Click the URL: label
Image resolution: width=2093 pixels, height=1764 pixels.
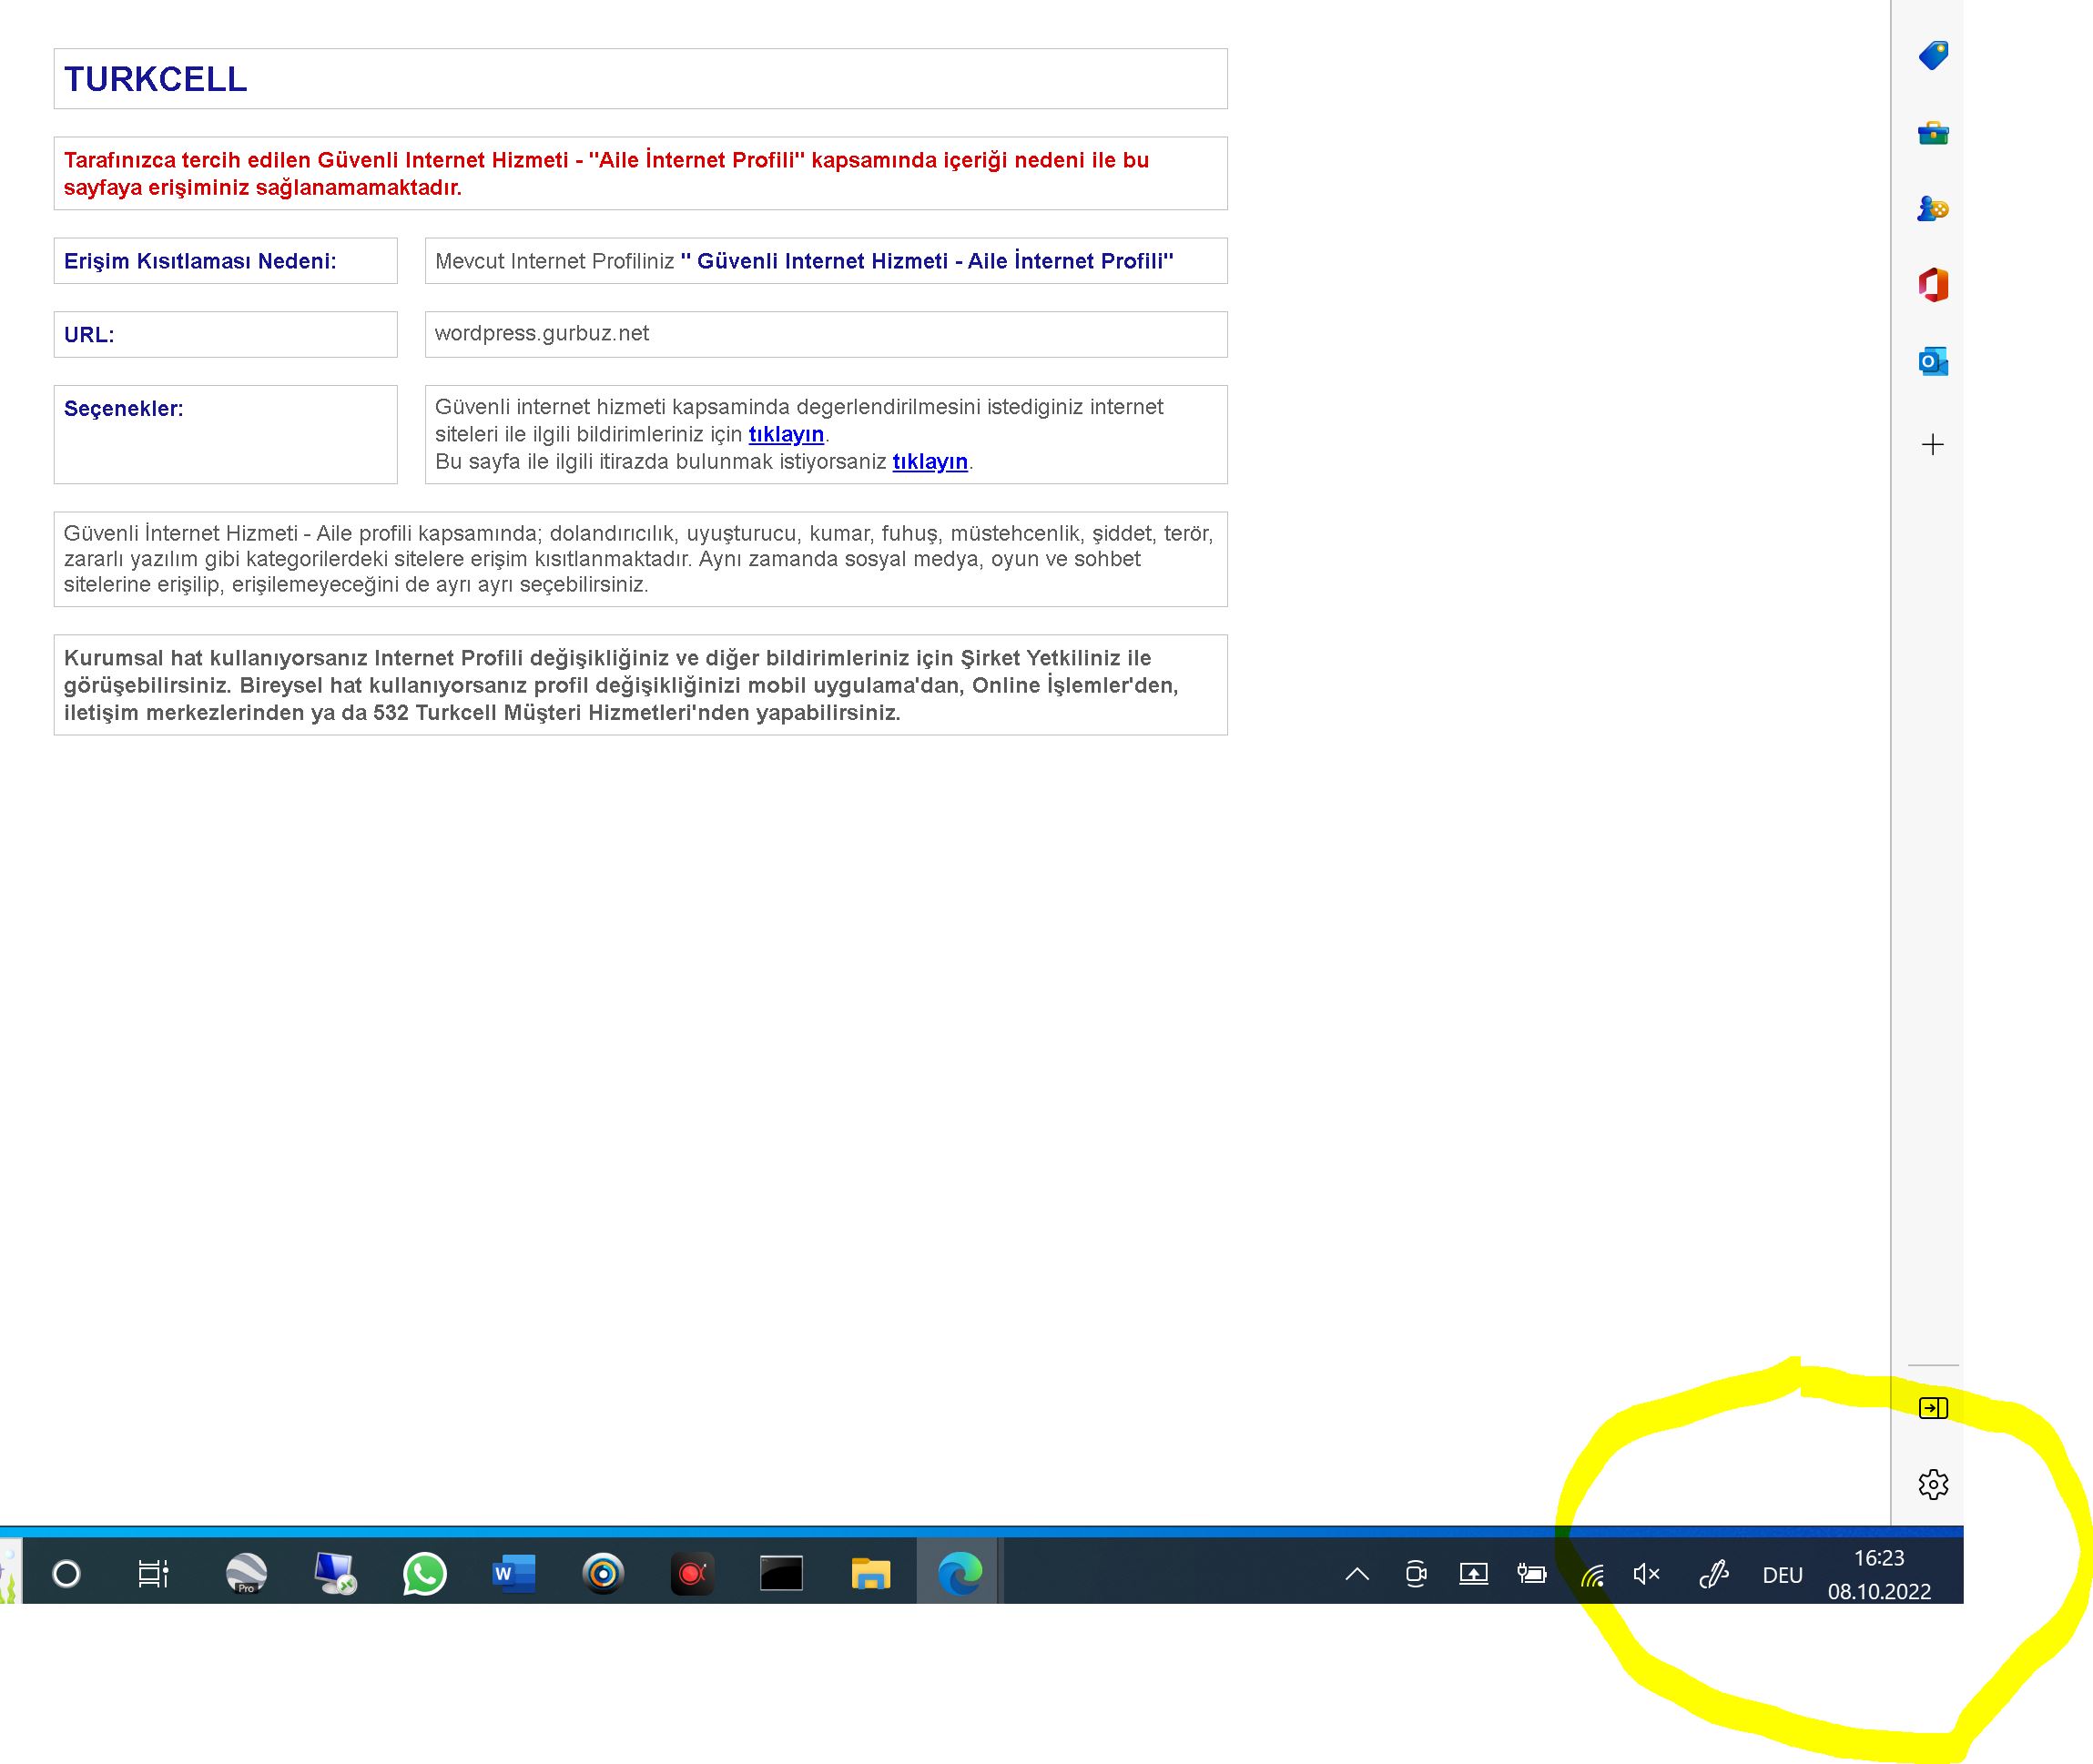point(89,335)
